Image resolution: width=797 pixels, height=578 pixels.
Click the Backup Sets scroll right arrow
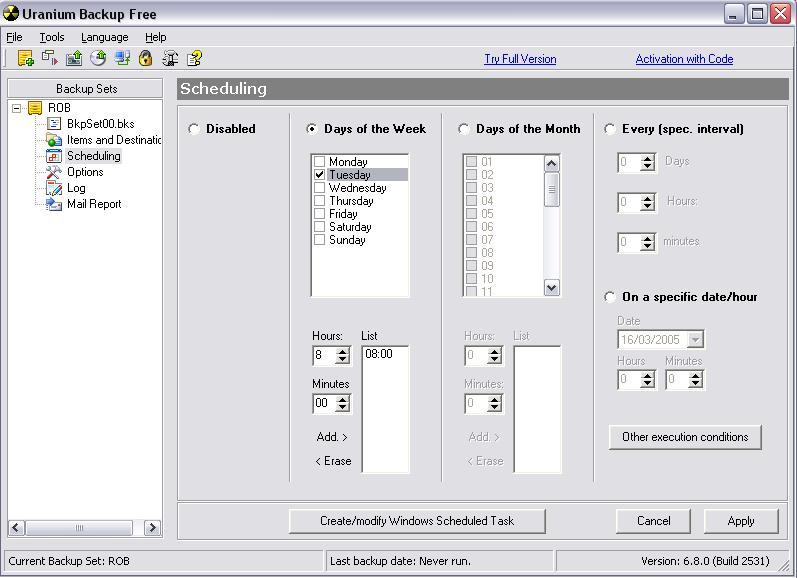(152, 528)
